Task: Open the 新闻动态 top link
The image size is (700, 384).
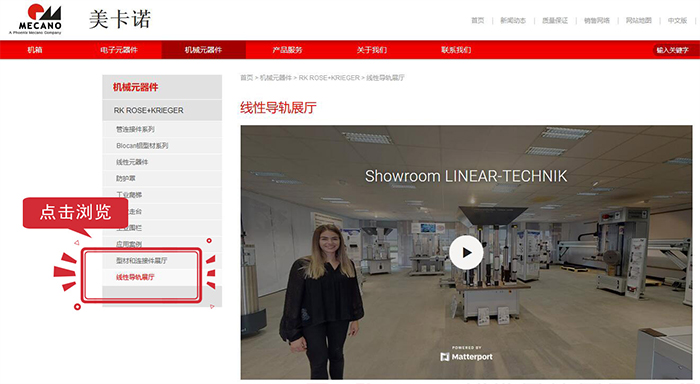Action: point(513,21)
